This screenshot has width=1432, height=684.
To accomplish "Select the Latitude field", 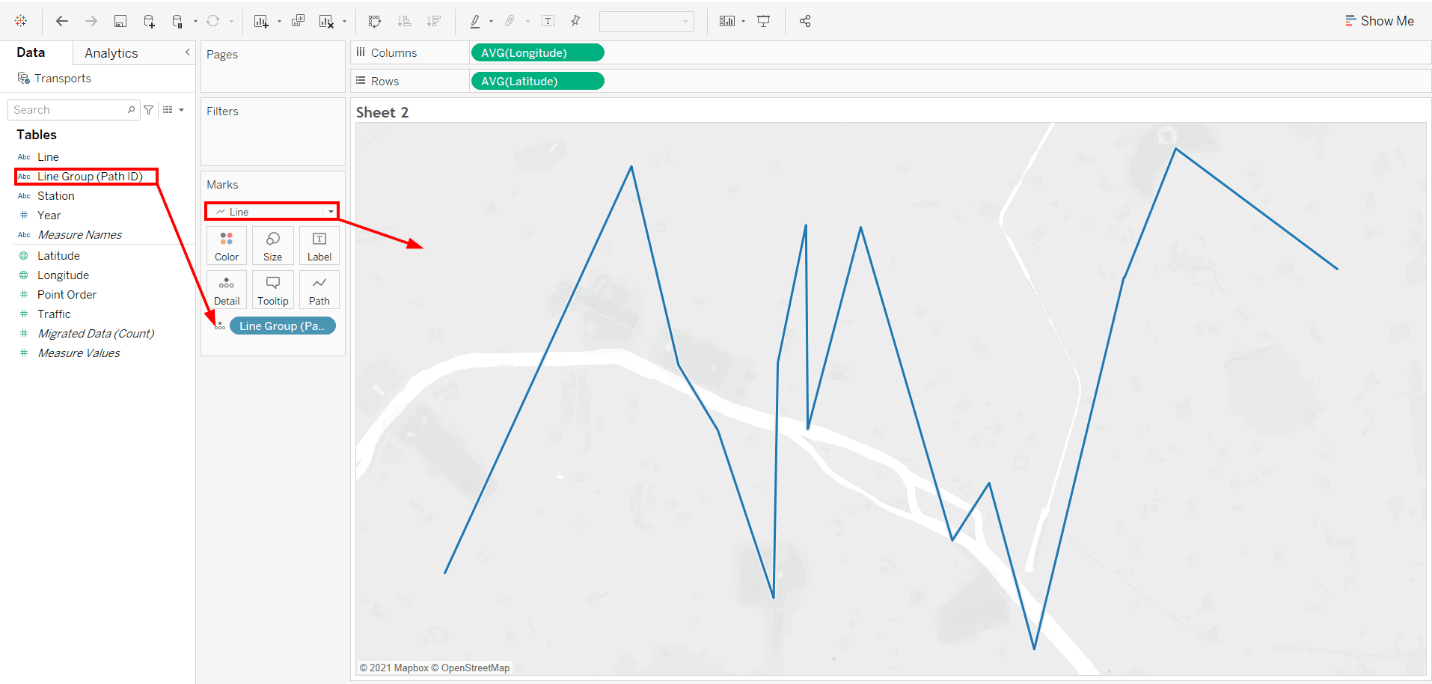I will click(58, 256).
